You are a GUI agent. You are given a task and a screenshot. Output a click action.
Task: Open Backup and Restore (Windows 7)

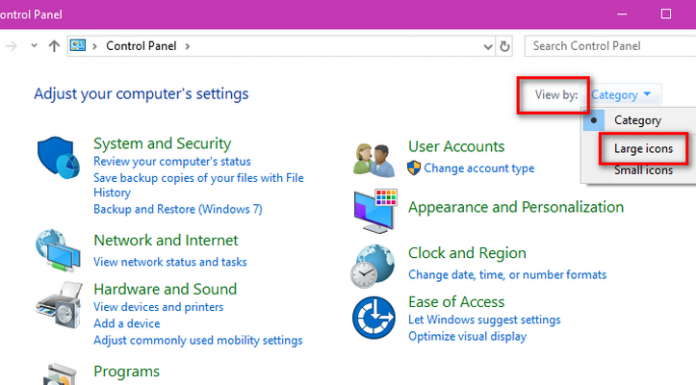point(178,209)
